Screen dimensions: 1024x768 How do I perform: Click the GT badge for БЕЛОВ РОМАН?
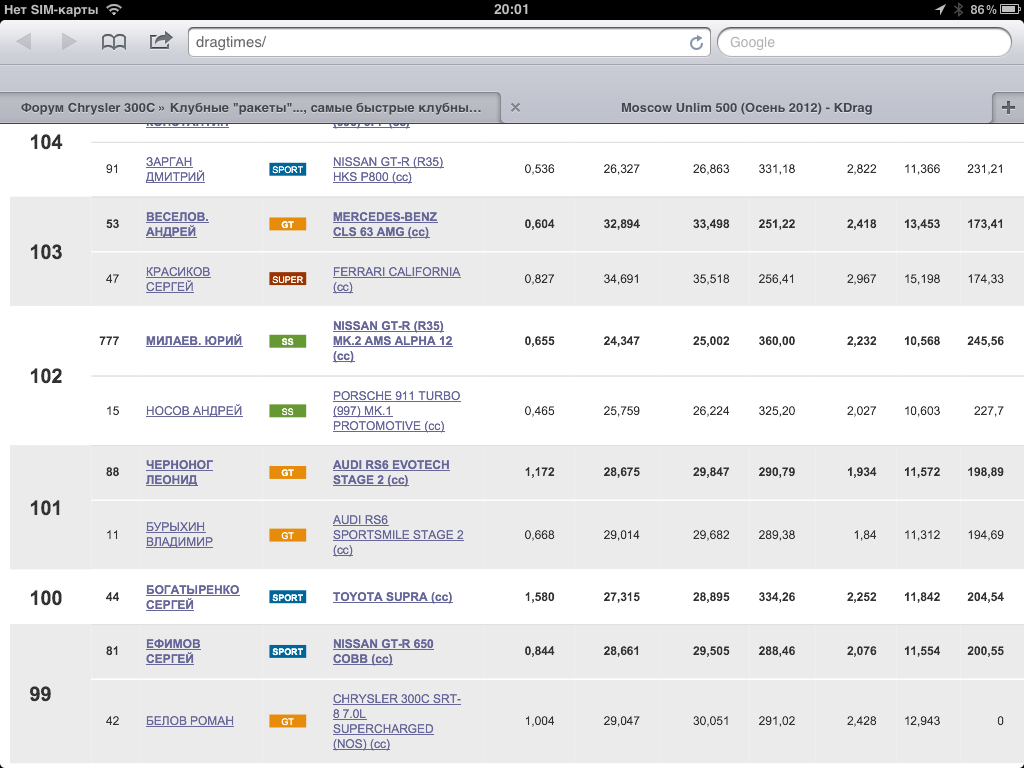[x=287, y=721]
